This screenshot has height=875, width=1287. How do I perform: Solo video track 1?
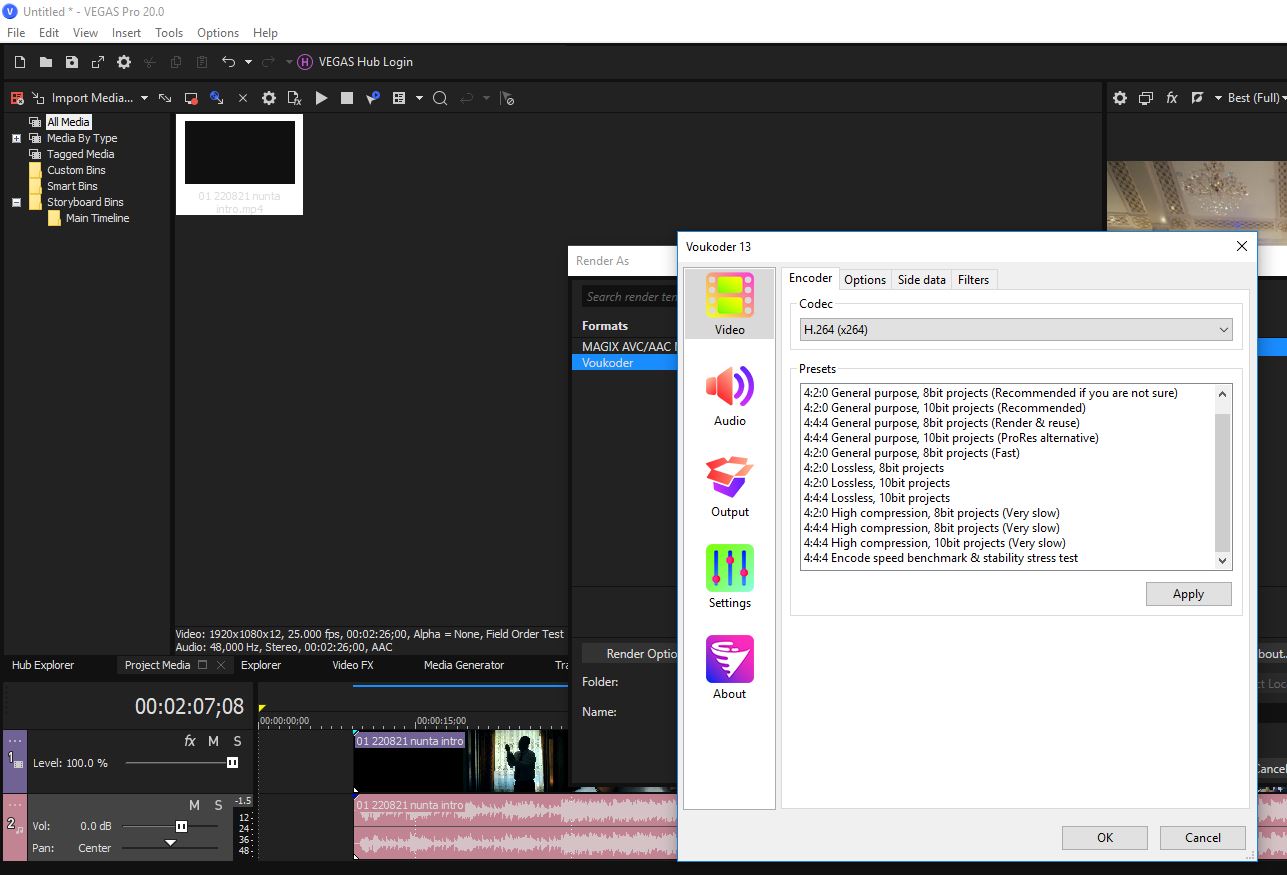pos(237,741)
